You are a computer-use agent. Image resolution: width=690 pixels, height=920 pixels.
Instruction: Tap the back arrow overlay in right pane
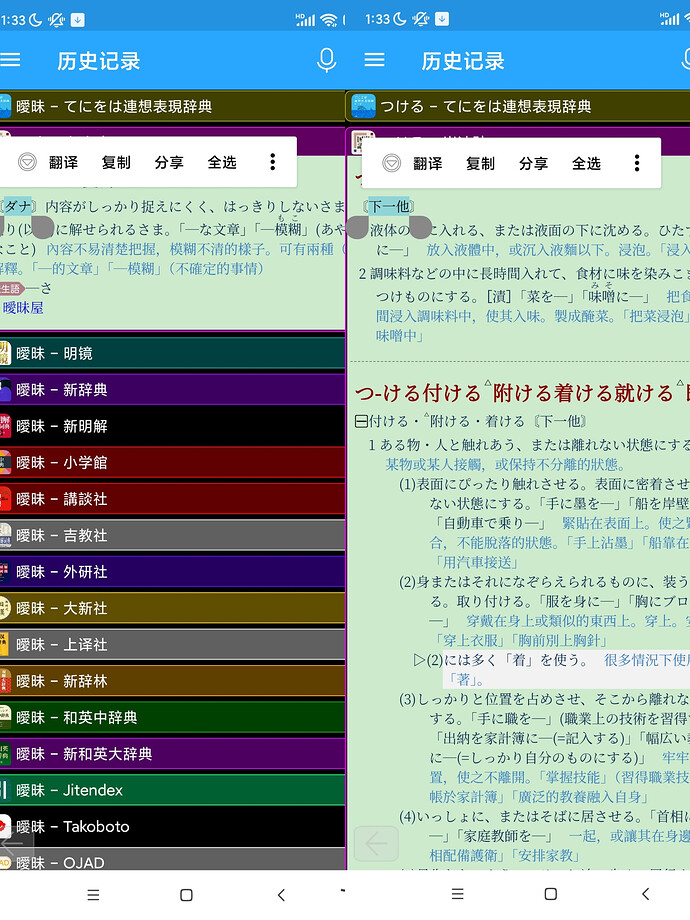pos(376,844)
